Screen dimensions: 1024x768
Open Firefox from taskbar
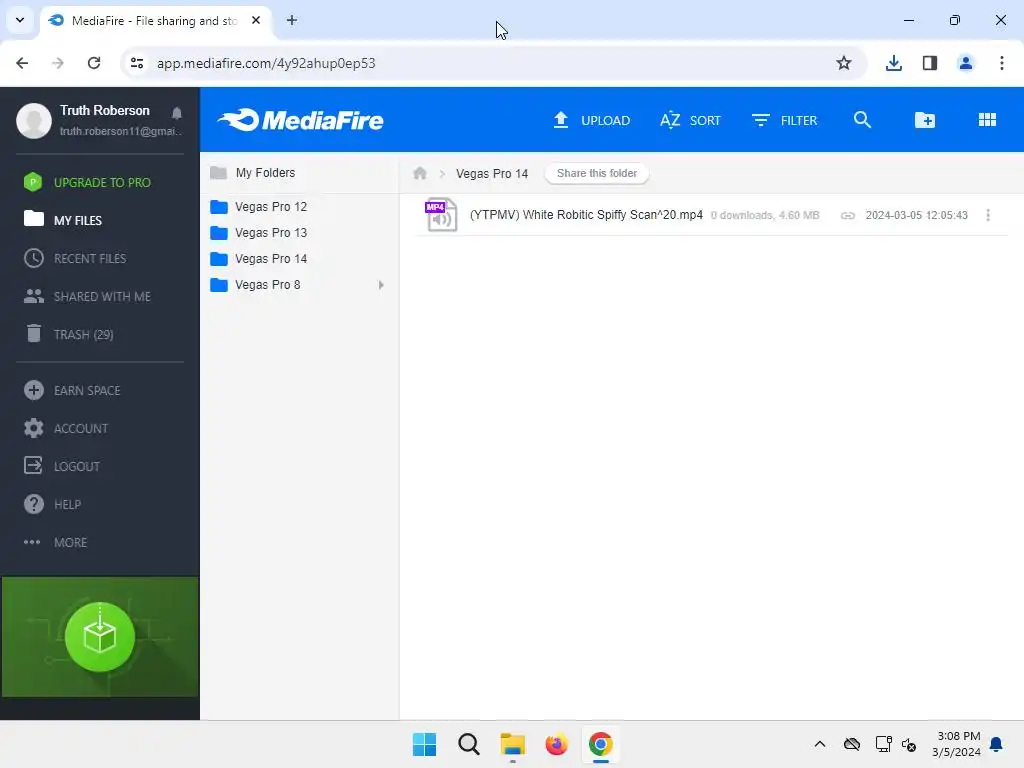click(556, 744)
